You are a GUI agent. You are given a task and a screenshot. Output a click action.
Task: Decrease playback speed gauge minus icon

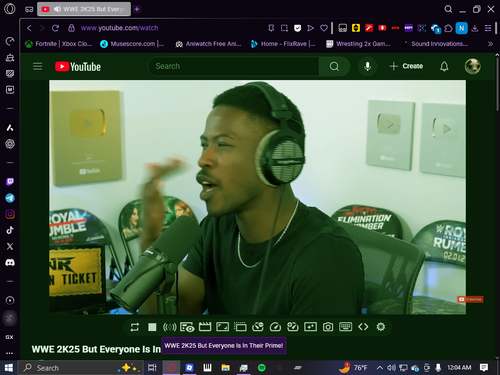[x=258, y=327]
